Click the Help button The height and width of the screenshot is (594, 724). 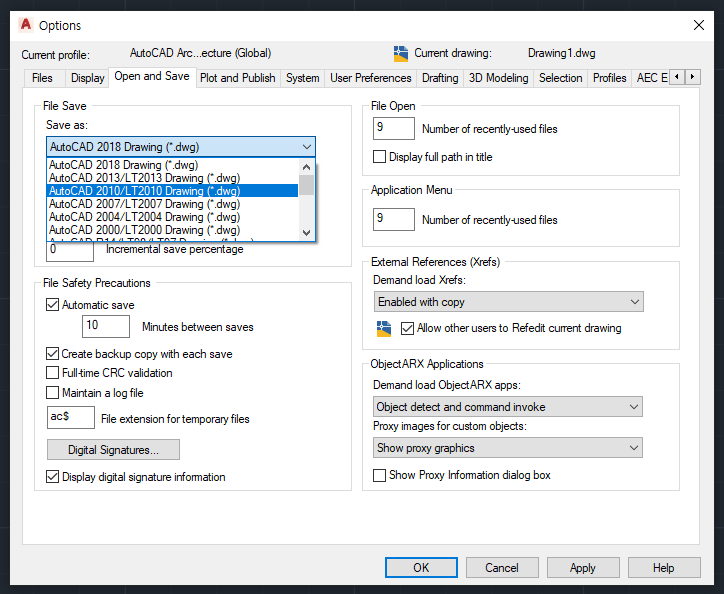664,567
